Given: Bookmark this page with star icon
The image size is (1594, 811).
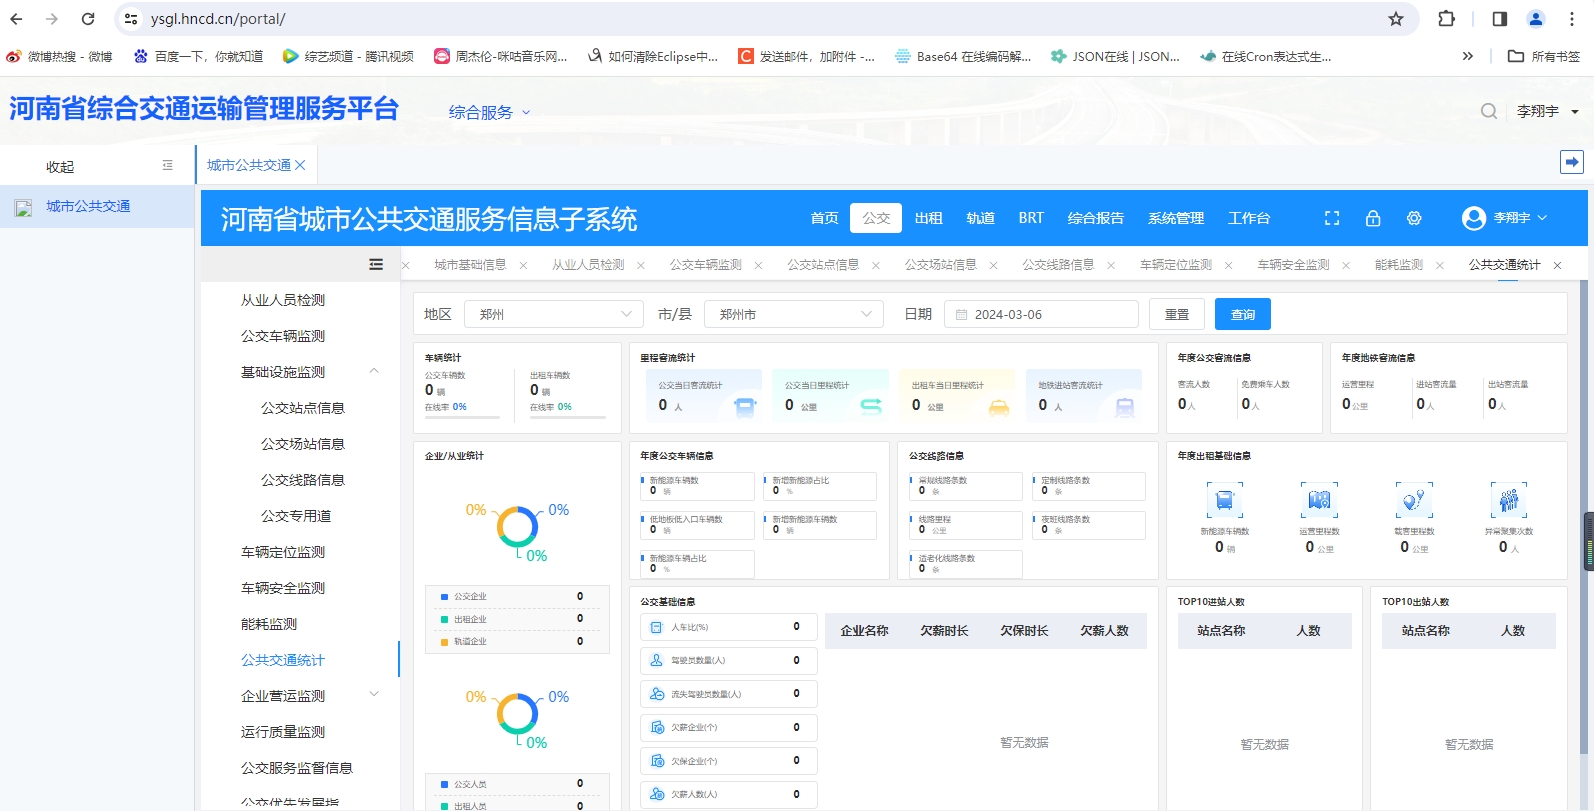Looking at the screenshot, I should (1396, 19).
